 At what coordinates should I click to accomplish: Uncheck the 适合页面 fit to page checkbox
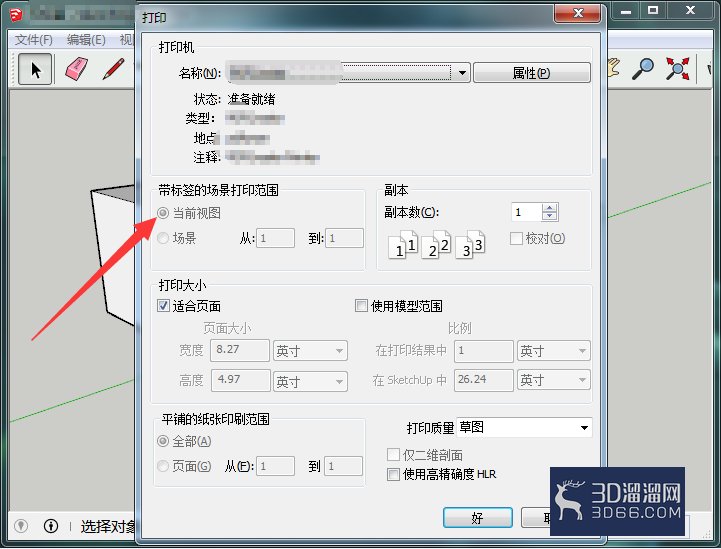(163, 306)
